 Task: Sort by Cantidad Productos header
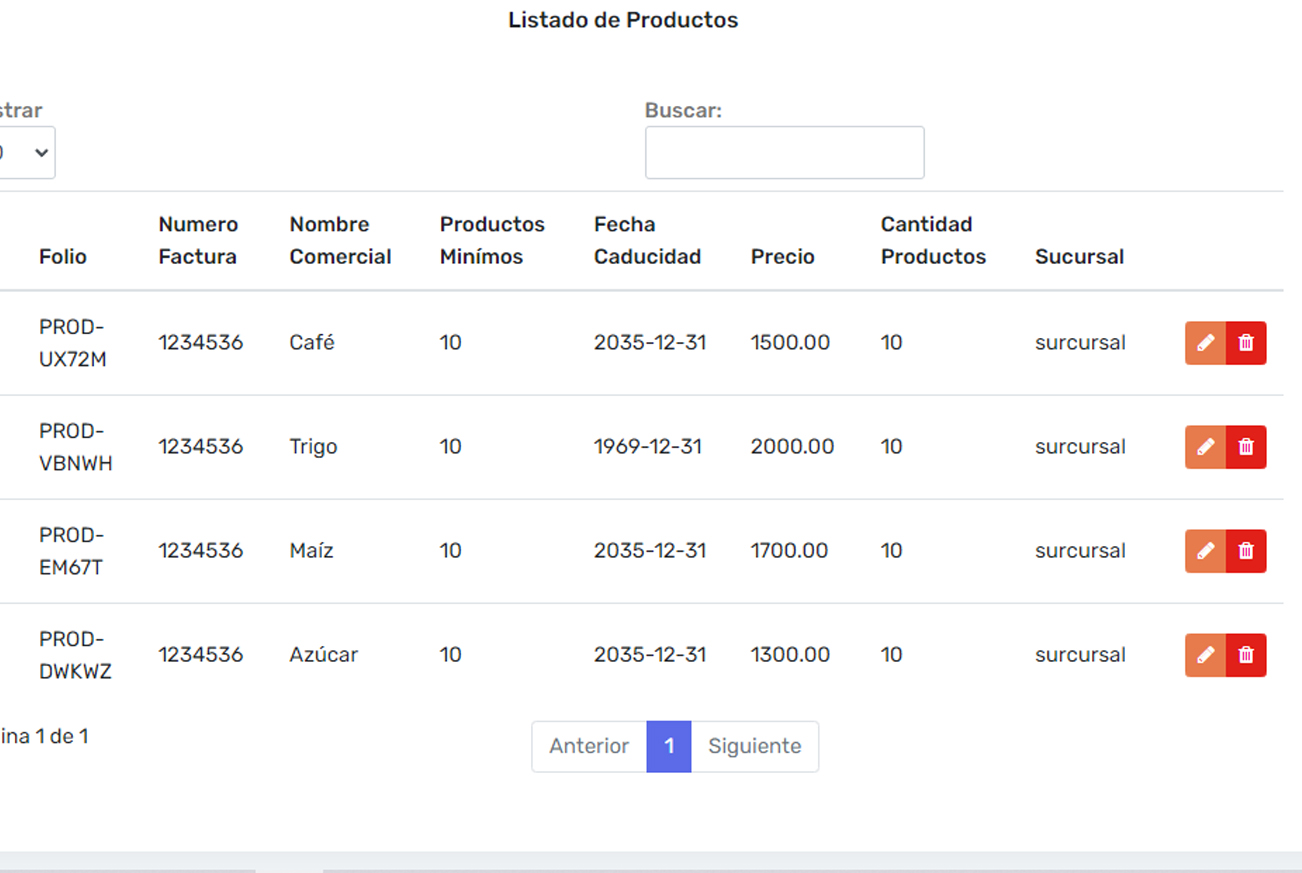[x=933, y=241]
